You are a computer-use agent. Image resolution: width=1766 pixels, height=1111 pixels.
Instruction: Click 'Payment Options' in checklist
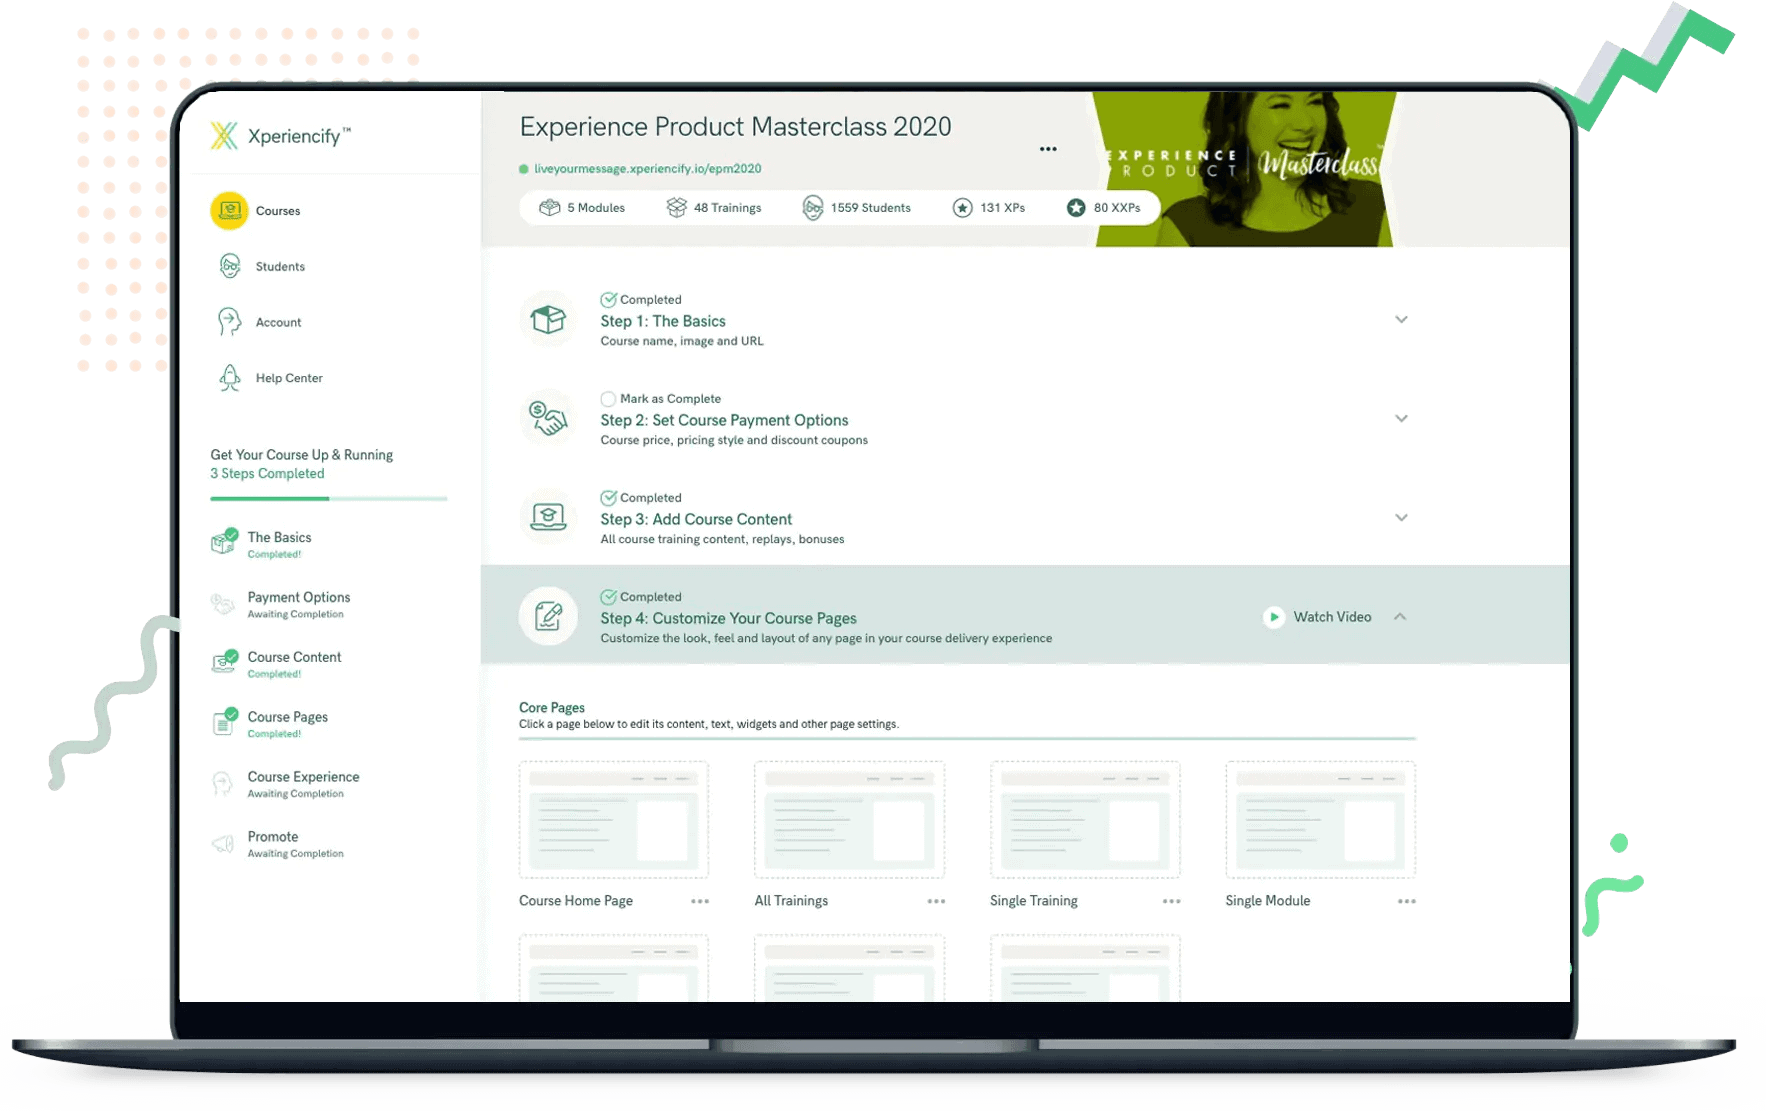(299, 597)
